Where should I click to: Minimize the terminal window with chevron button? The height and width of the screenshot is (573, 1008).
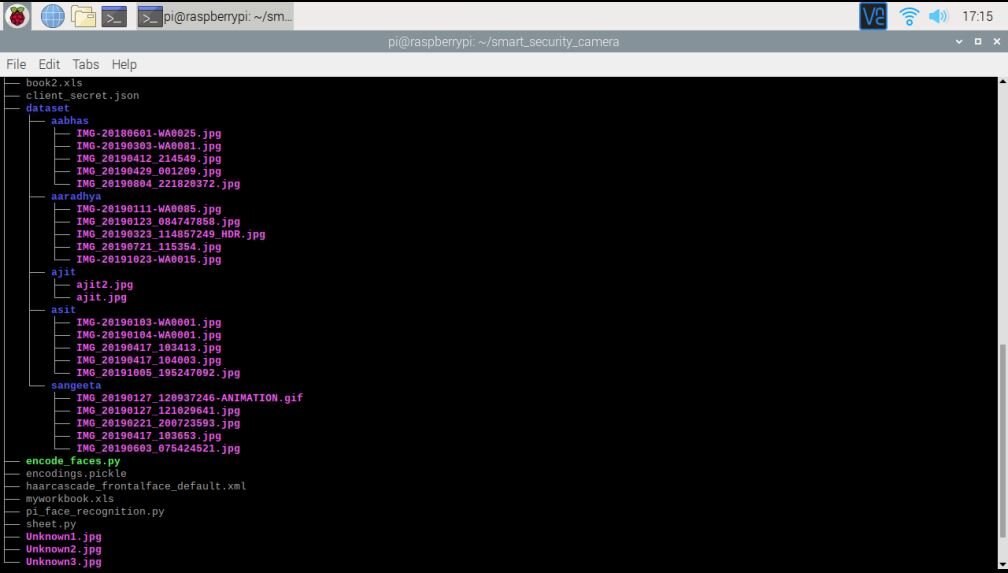[959, 41]
